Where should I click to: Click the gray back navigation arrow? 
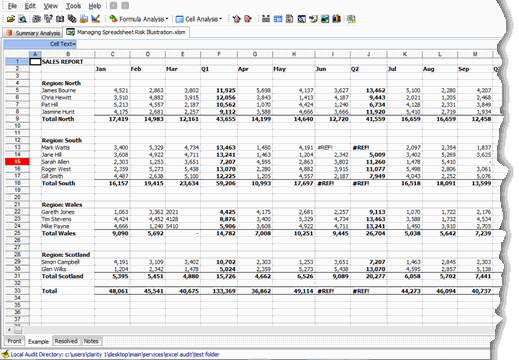(113, 6)
